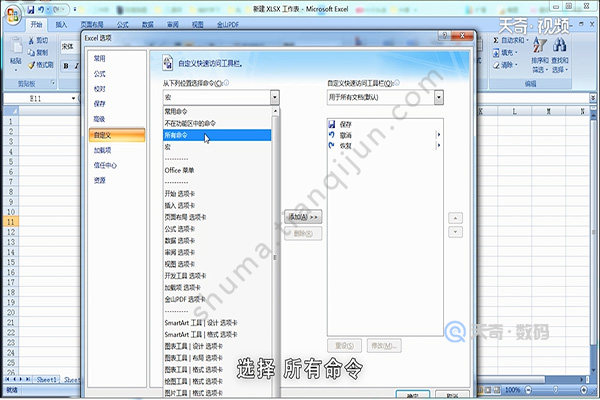Screen dimensions: 600x400
Task: Open the 数据 ribbon tab
Action: point(148,24)
